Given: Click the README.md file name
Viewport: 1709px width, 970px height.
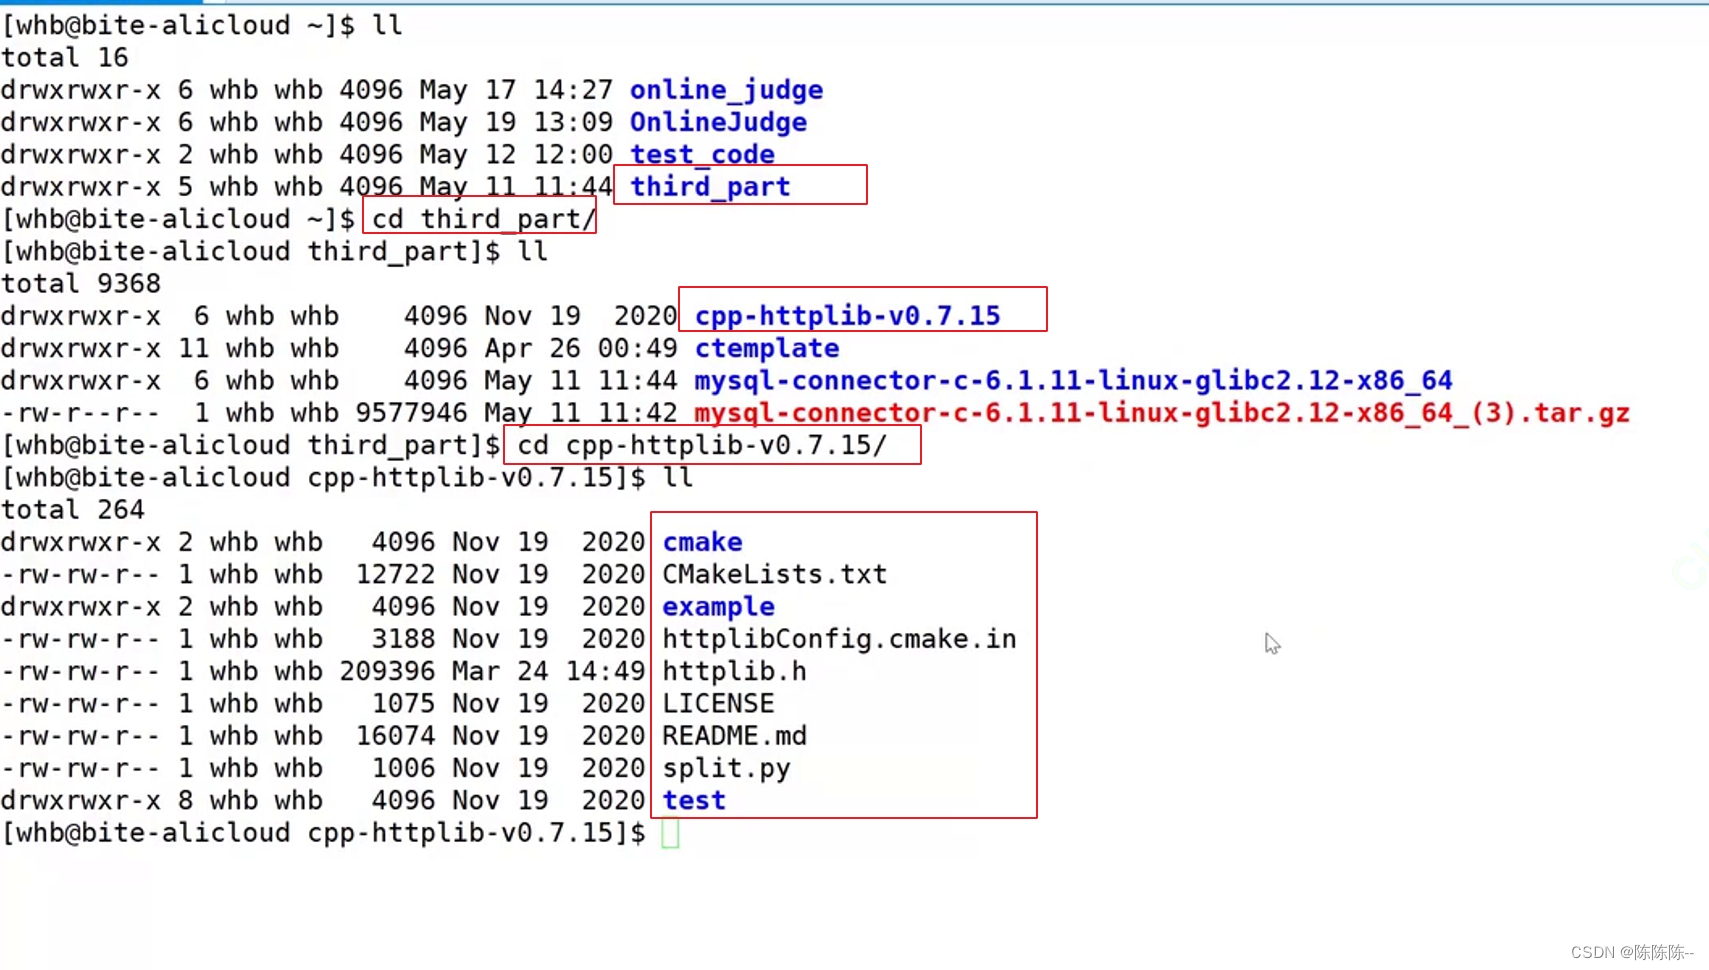Looking at the screenshot, I should click(734, 736).
